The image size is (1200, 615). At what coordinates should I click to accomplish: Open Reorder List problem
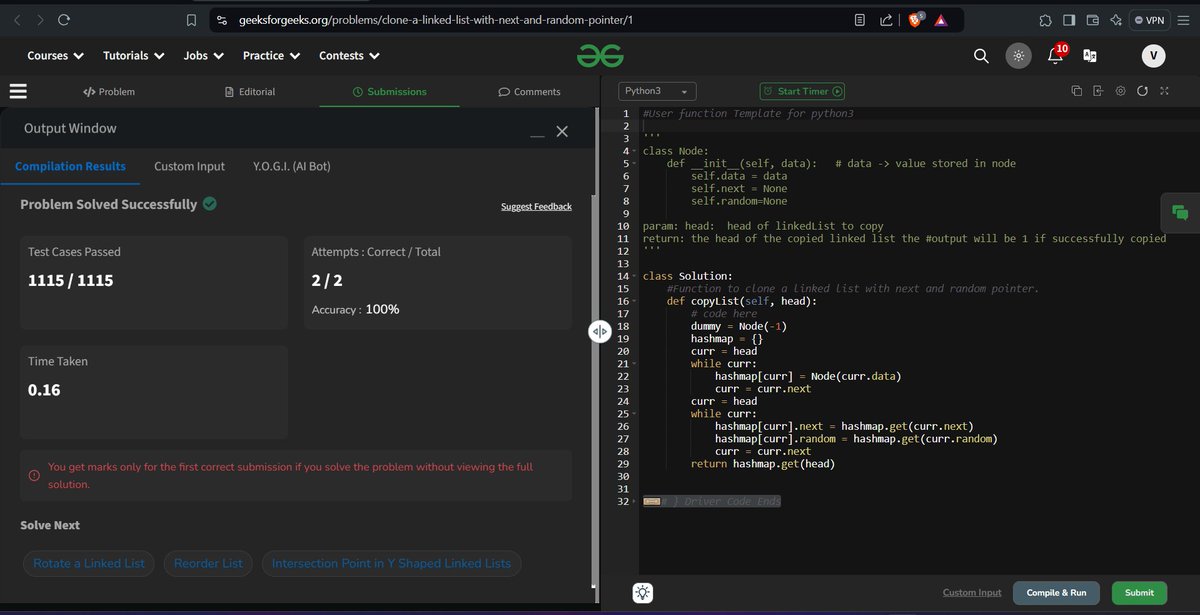pyautogui.click(x=208, y=563)
